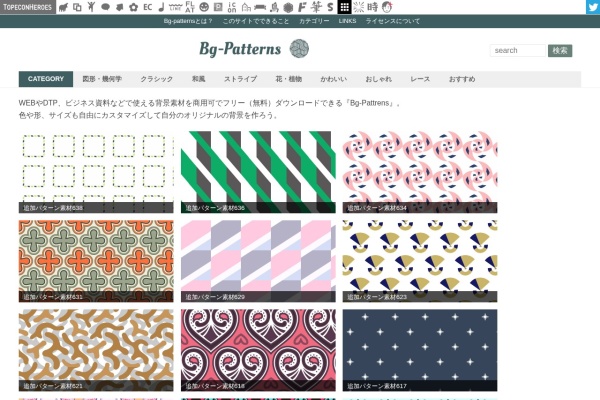600x400 pixels.
Task: Open the Twitter bird icon
Action: 593,7
